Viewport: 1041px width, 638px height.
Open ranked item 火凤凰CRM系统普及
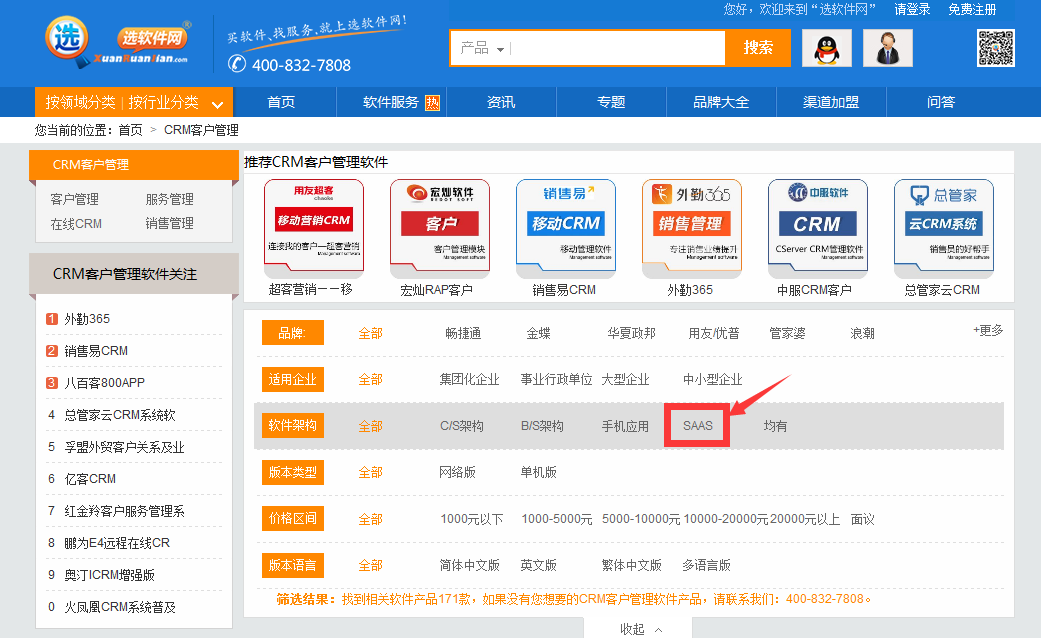pos(120,607)
